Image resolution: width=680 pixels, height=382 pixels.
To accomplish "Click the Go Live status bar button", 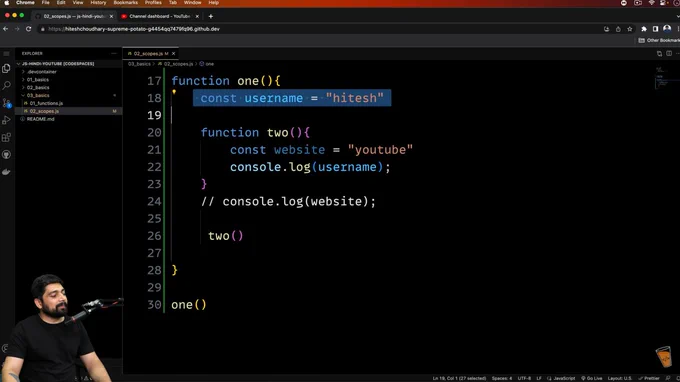I will [x=592, y=379].
